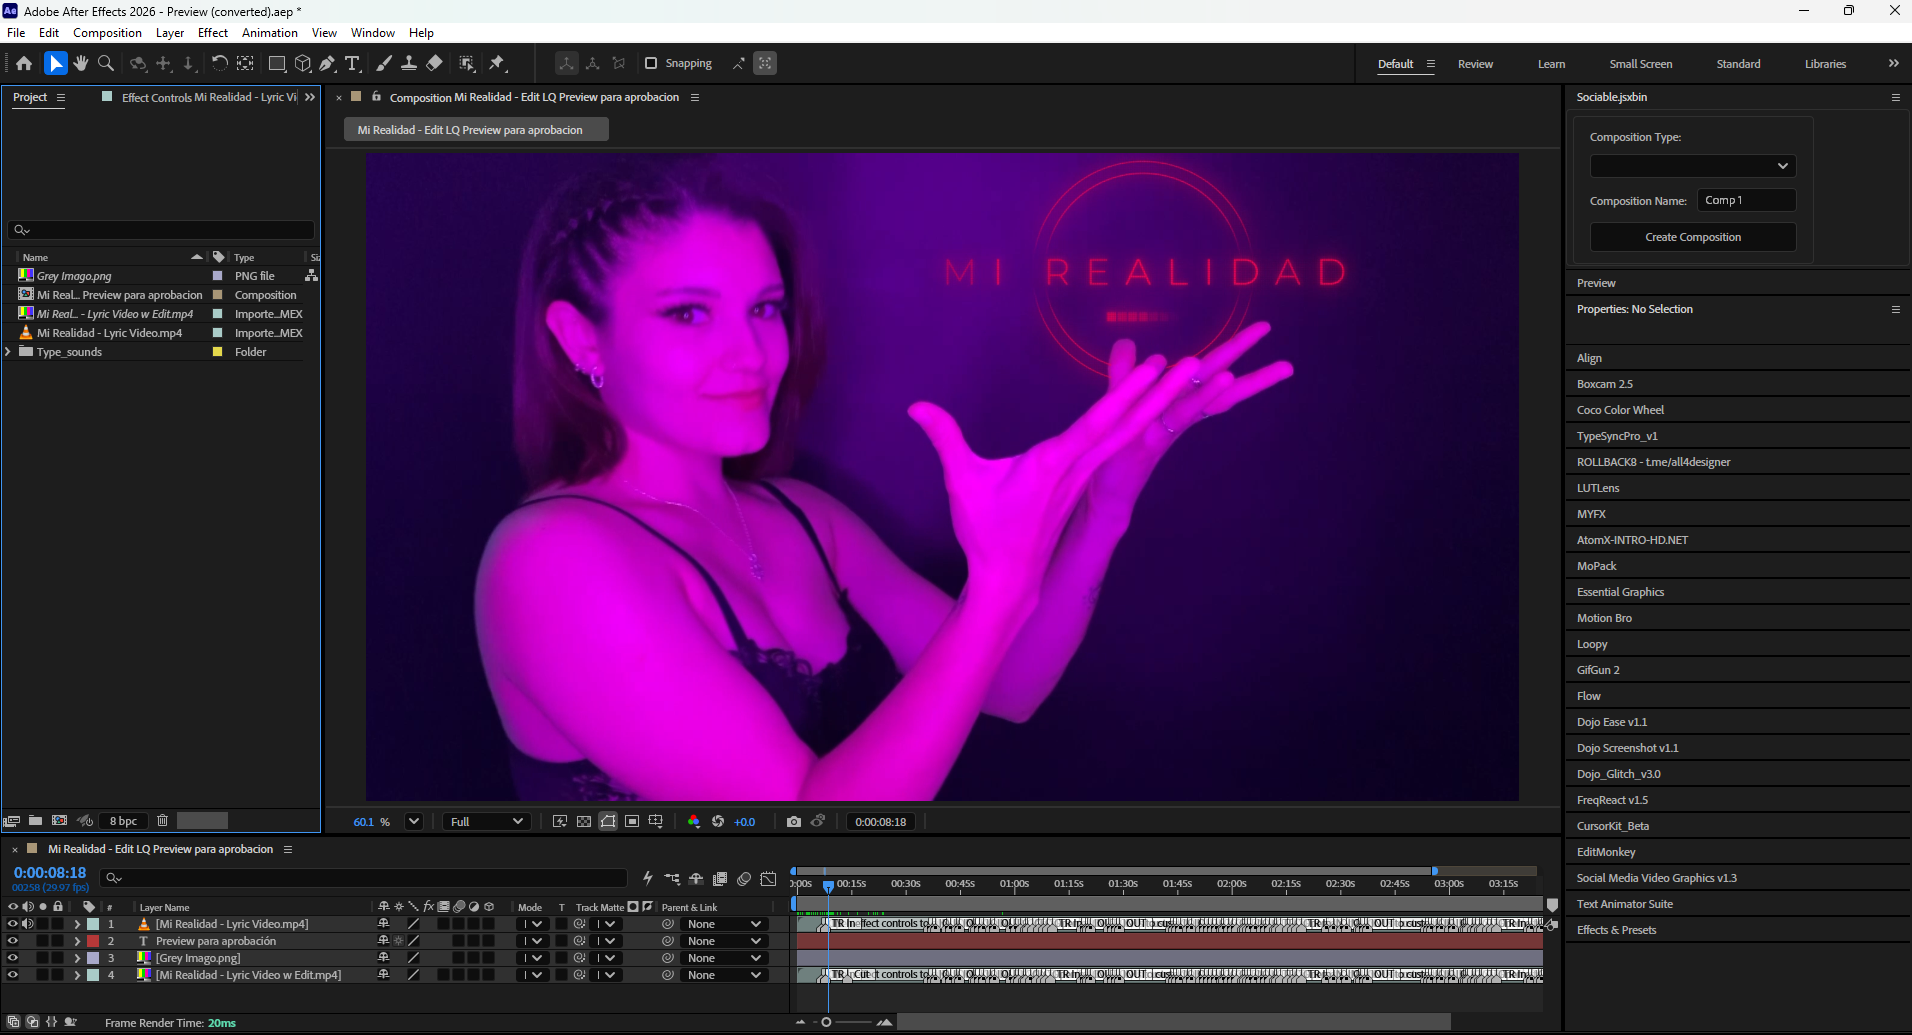Open blending Mode dropdown for layer 1

[x=531, y=924]
